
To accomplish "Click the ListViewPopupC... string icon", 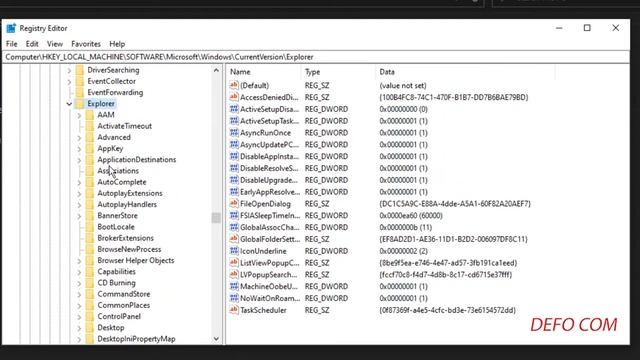I will coord(234,262).
